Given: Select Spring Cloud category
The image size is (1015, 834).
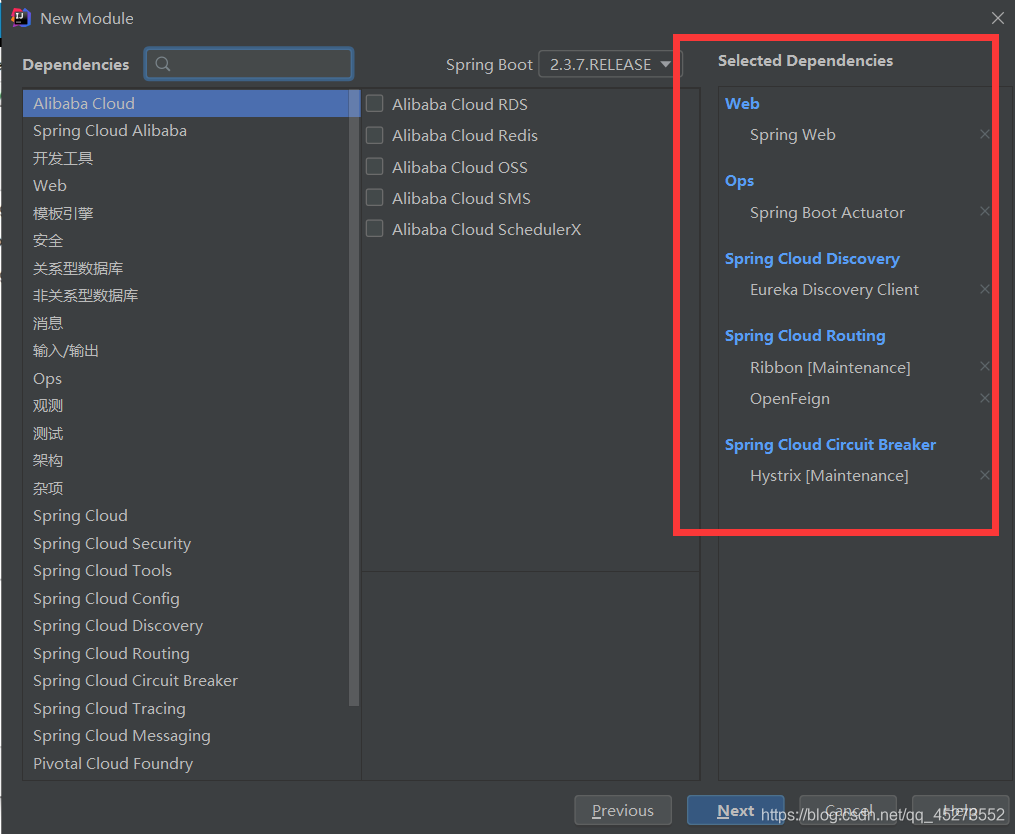Looking at the screenshot, I should [x=186, y=516].
